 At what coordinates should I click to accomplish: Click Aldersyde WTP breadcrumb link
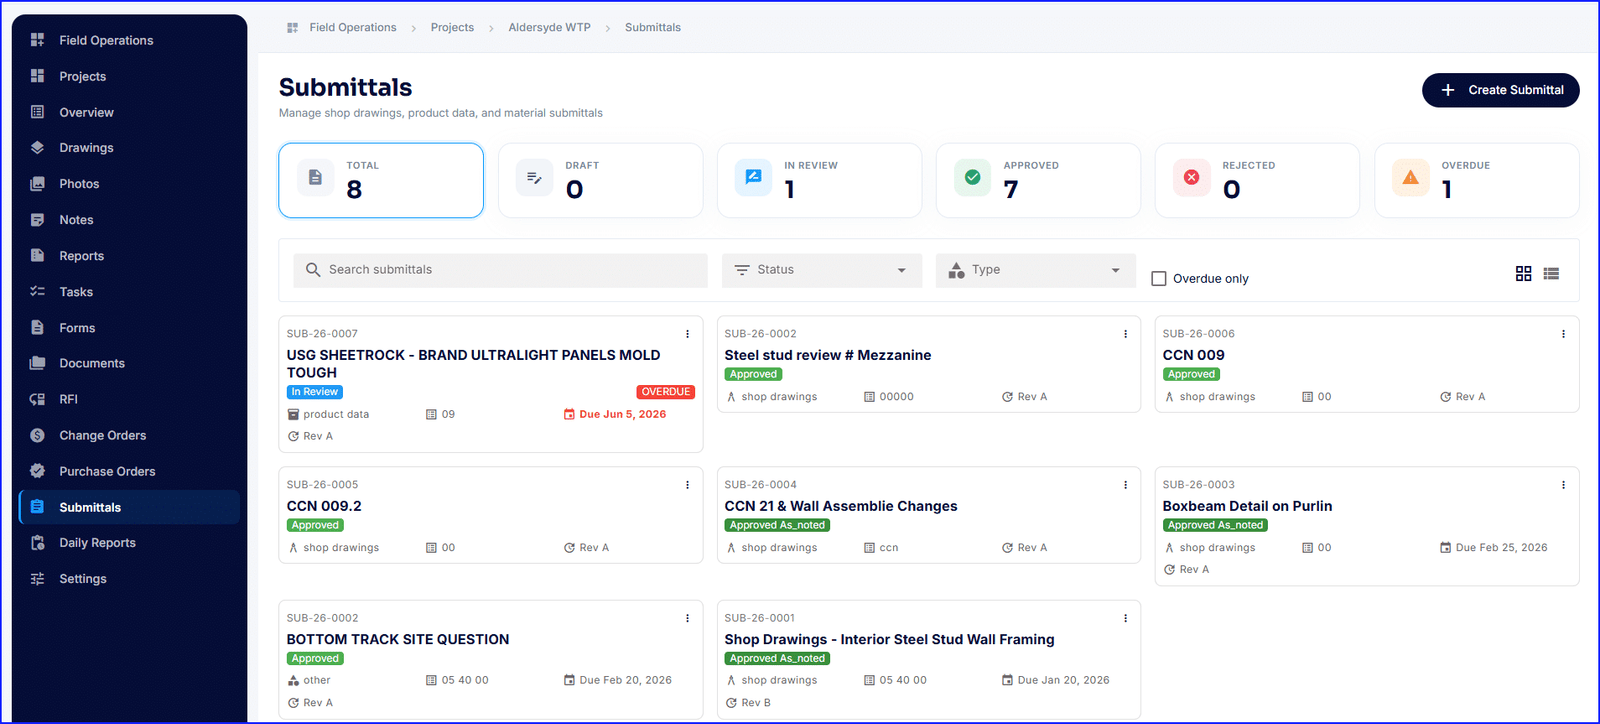click(x=549, y=28)
